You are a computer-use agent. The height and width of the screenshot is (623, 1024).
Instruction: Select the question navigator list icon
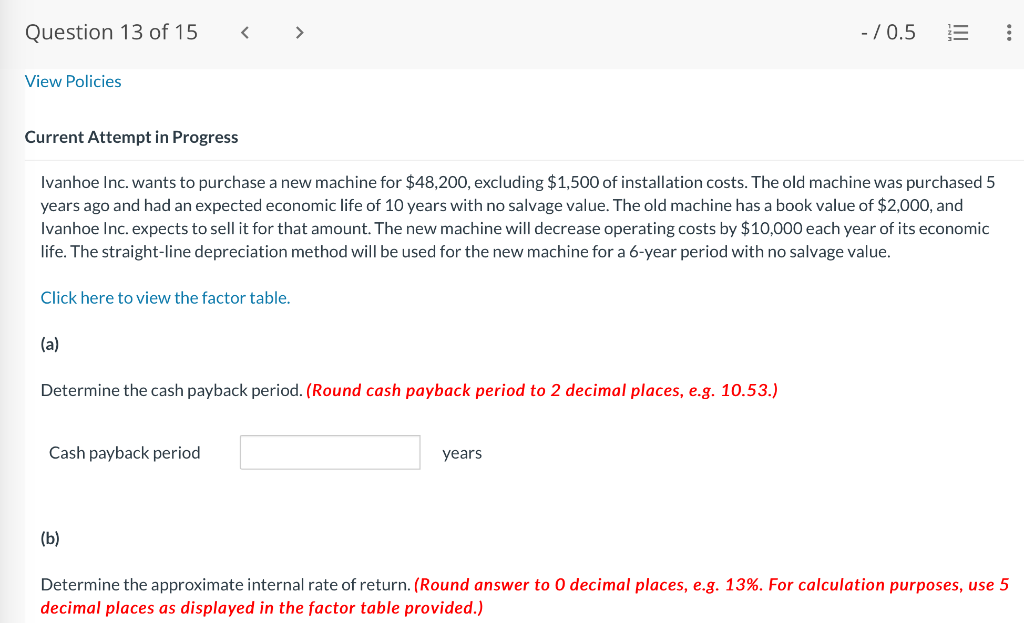click(x=958, y=31)
